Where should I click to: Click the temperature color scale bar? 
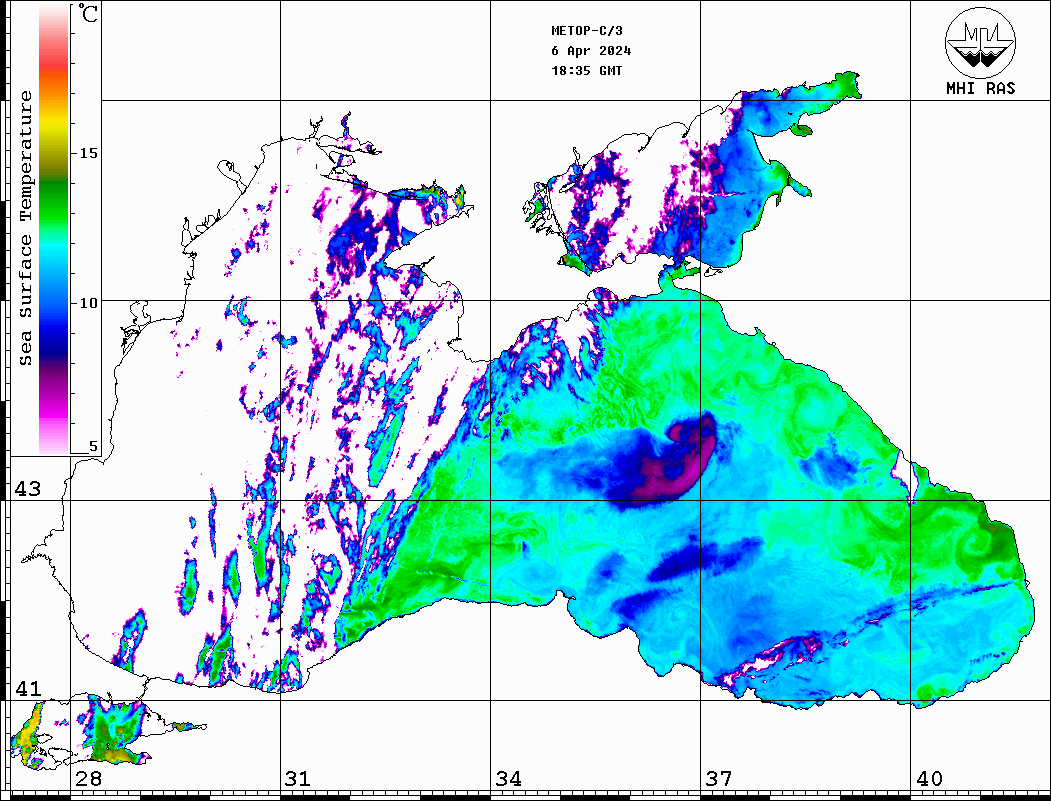(x=54, y=229)
